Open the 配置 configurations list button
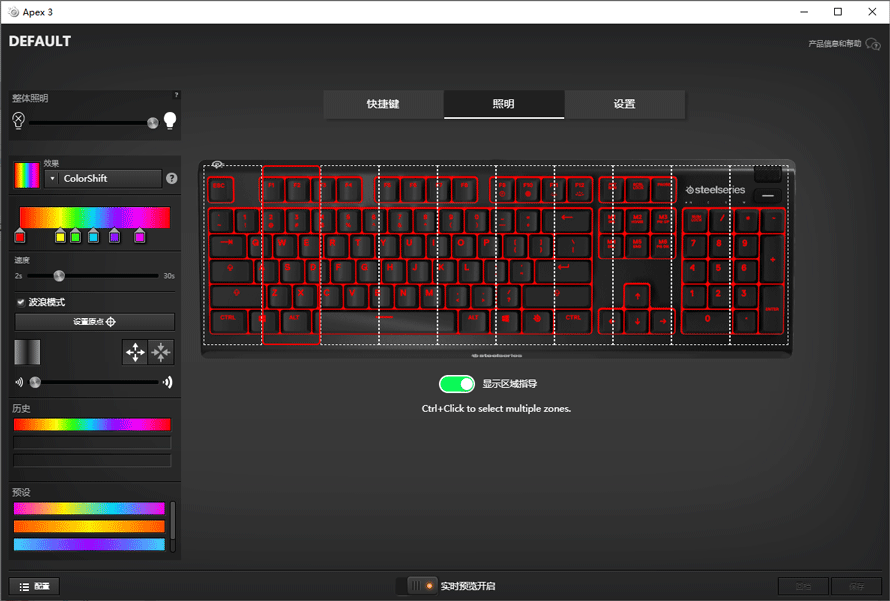 (34, 586)
